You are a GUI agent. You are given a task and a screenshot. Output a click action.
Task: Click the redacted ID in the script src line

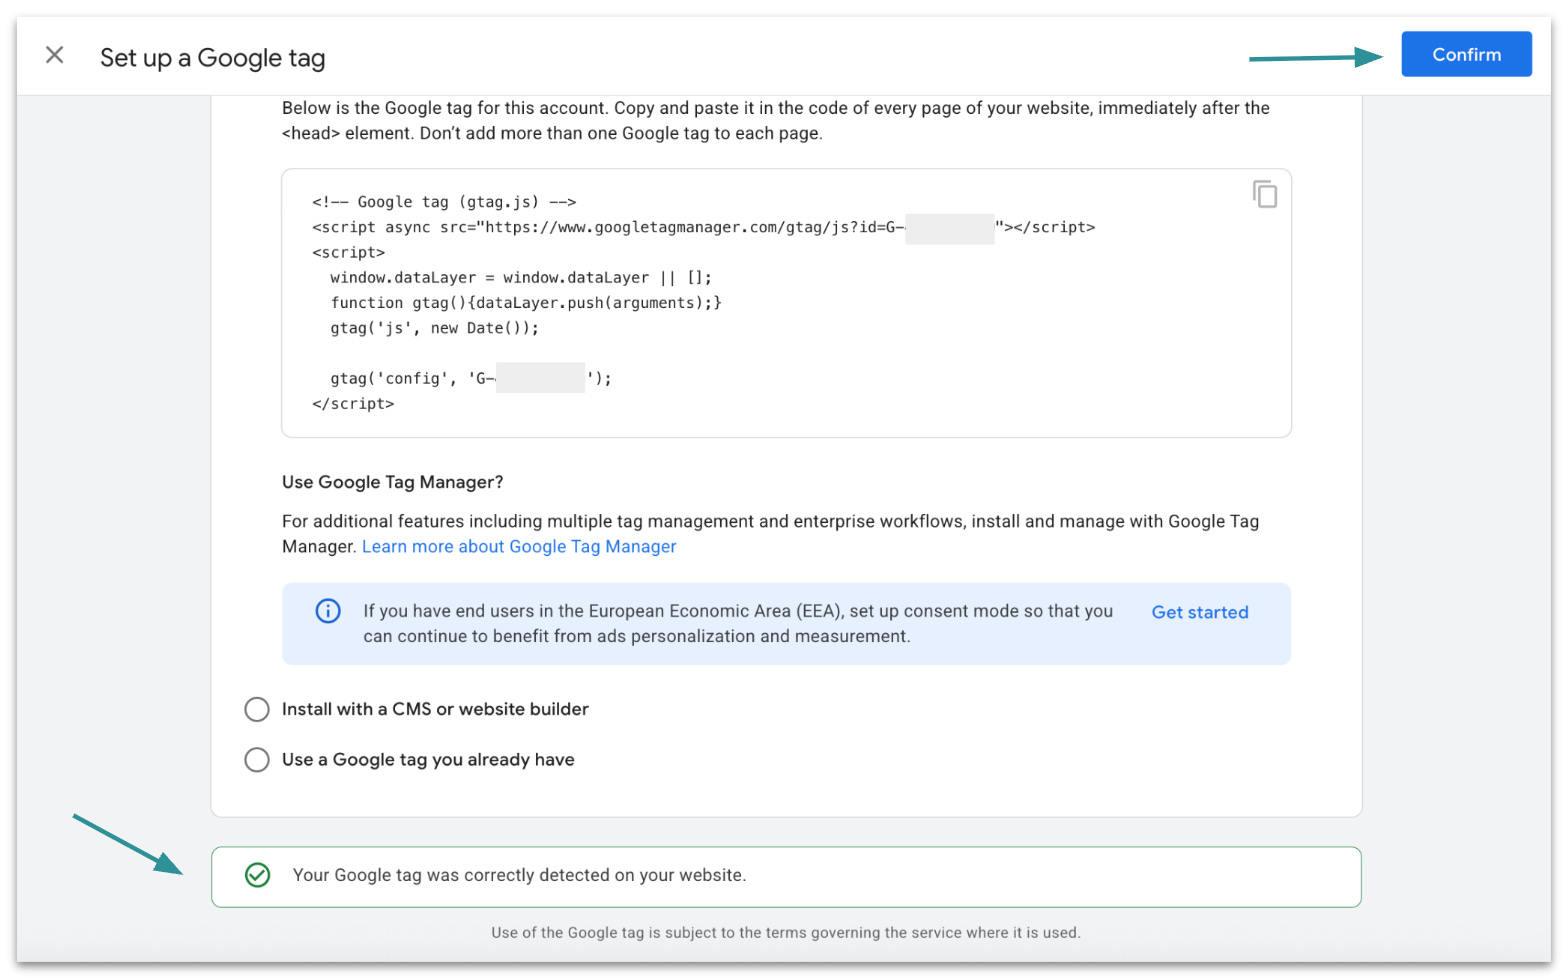949,228
